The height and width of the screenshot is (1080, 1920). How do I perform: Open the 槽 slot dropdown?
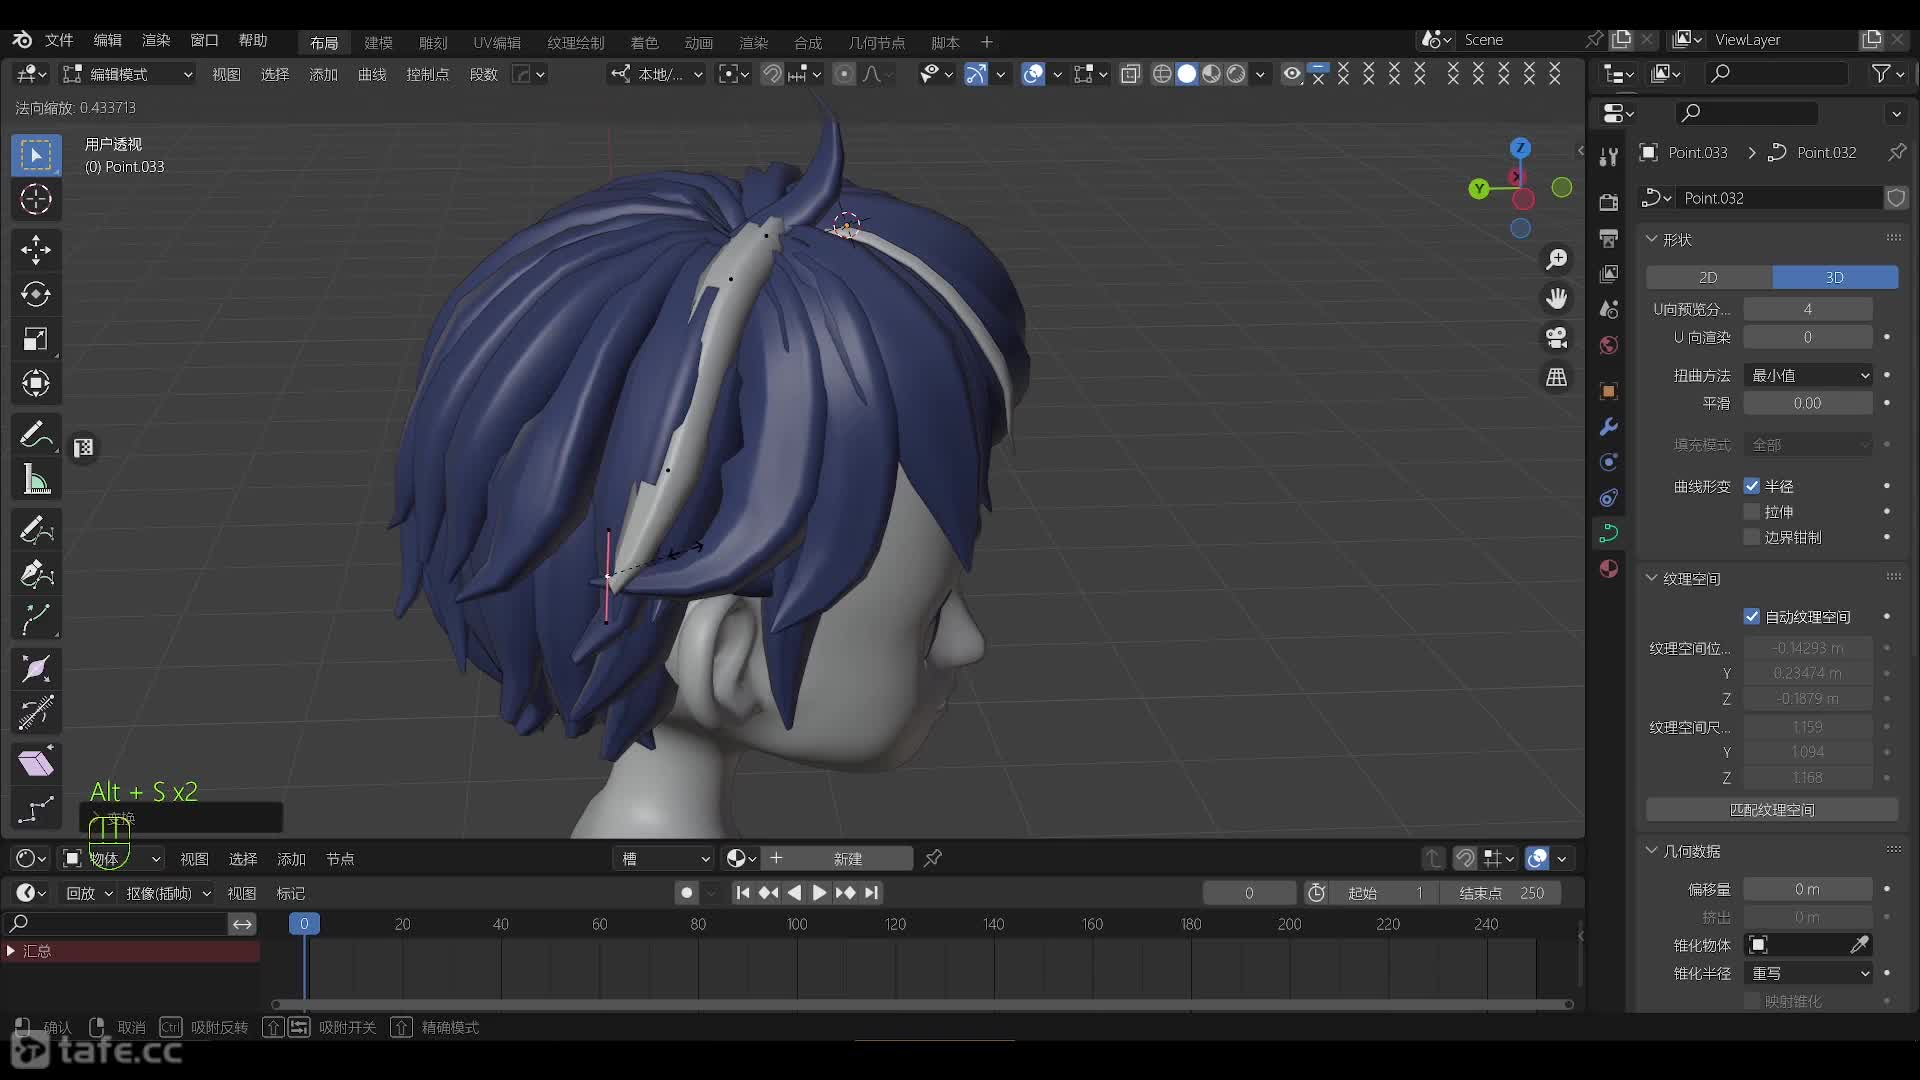coord(664,859)
